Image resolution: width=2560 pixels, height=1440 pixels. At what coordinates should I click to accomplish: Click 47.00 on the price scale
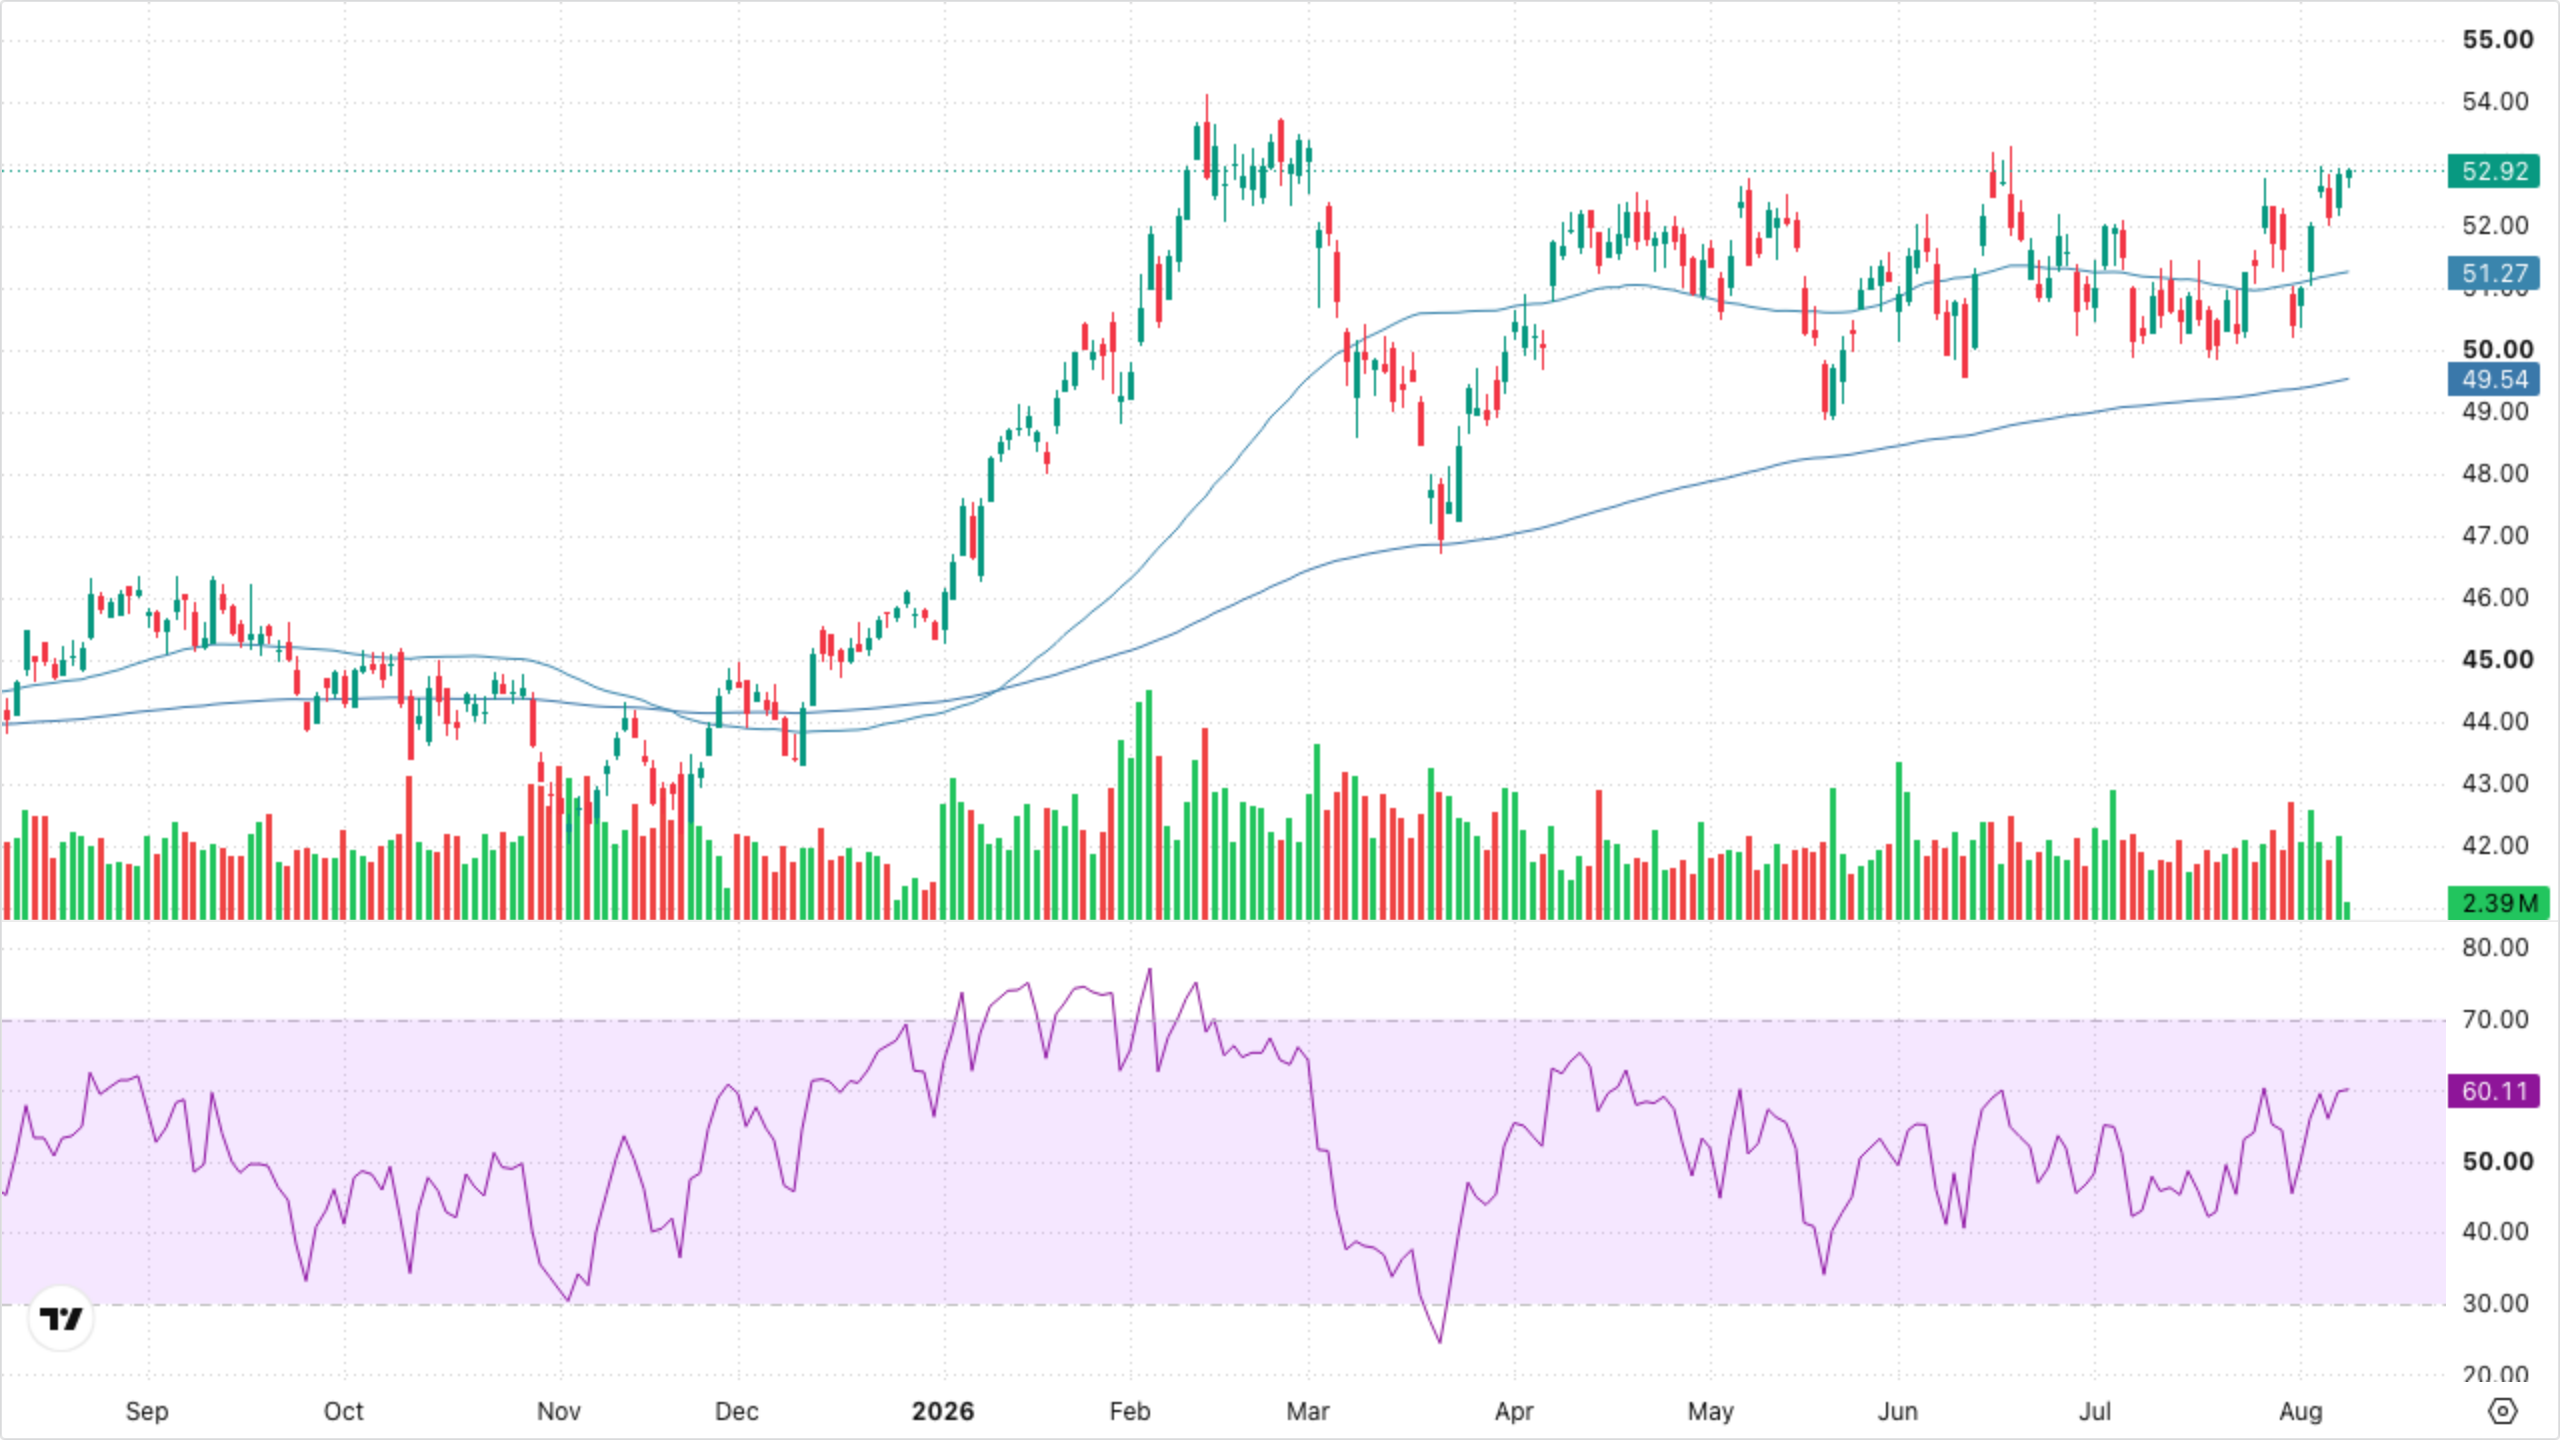click(x=2495, y=535)
